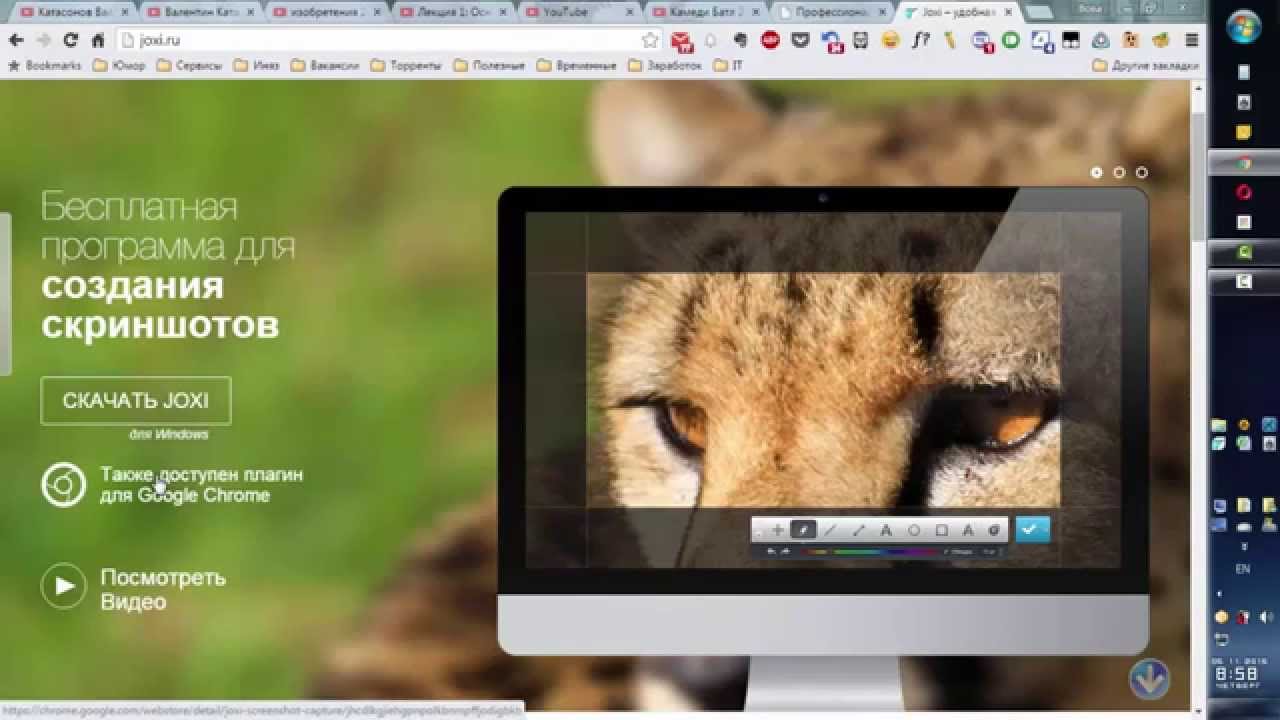This screenshot has width=1280, height=720.
Task: Open the Временные bookmarks folder
Action: [x=577, y=66]
